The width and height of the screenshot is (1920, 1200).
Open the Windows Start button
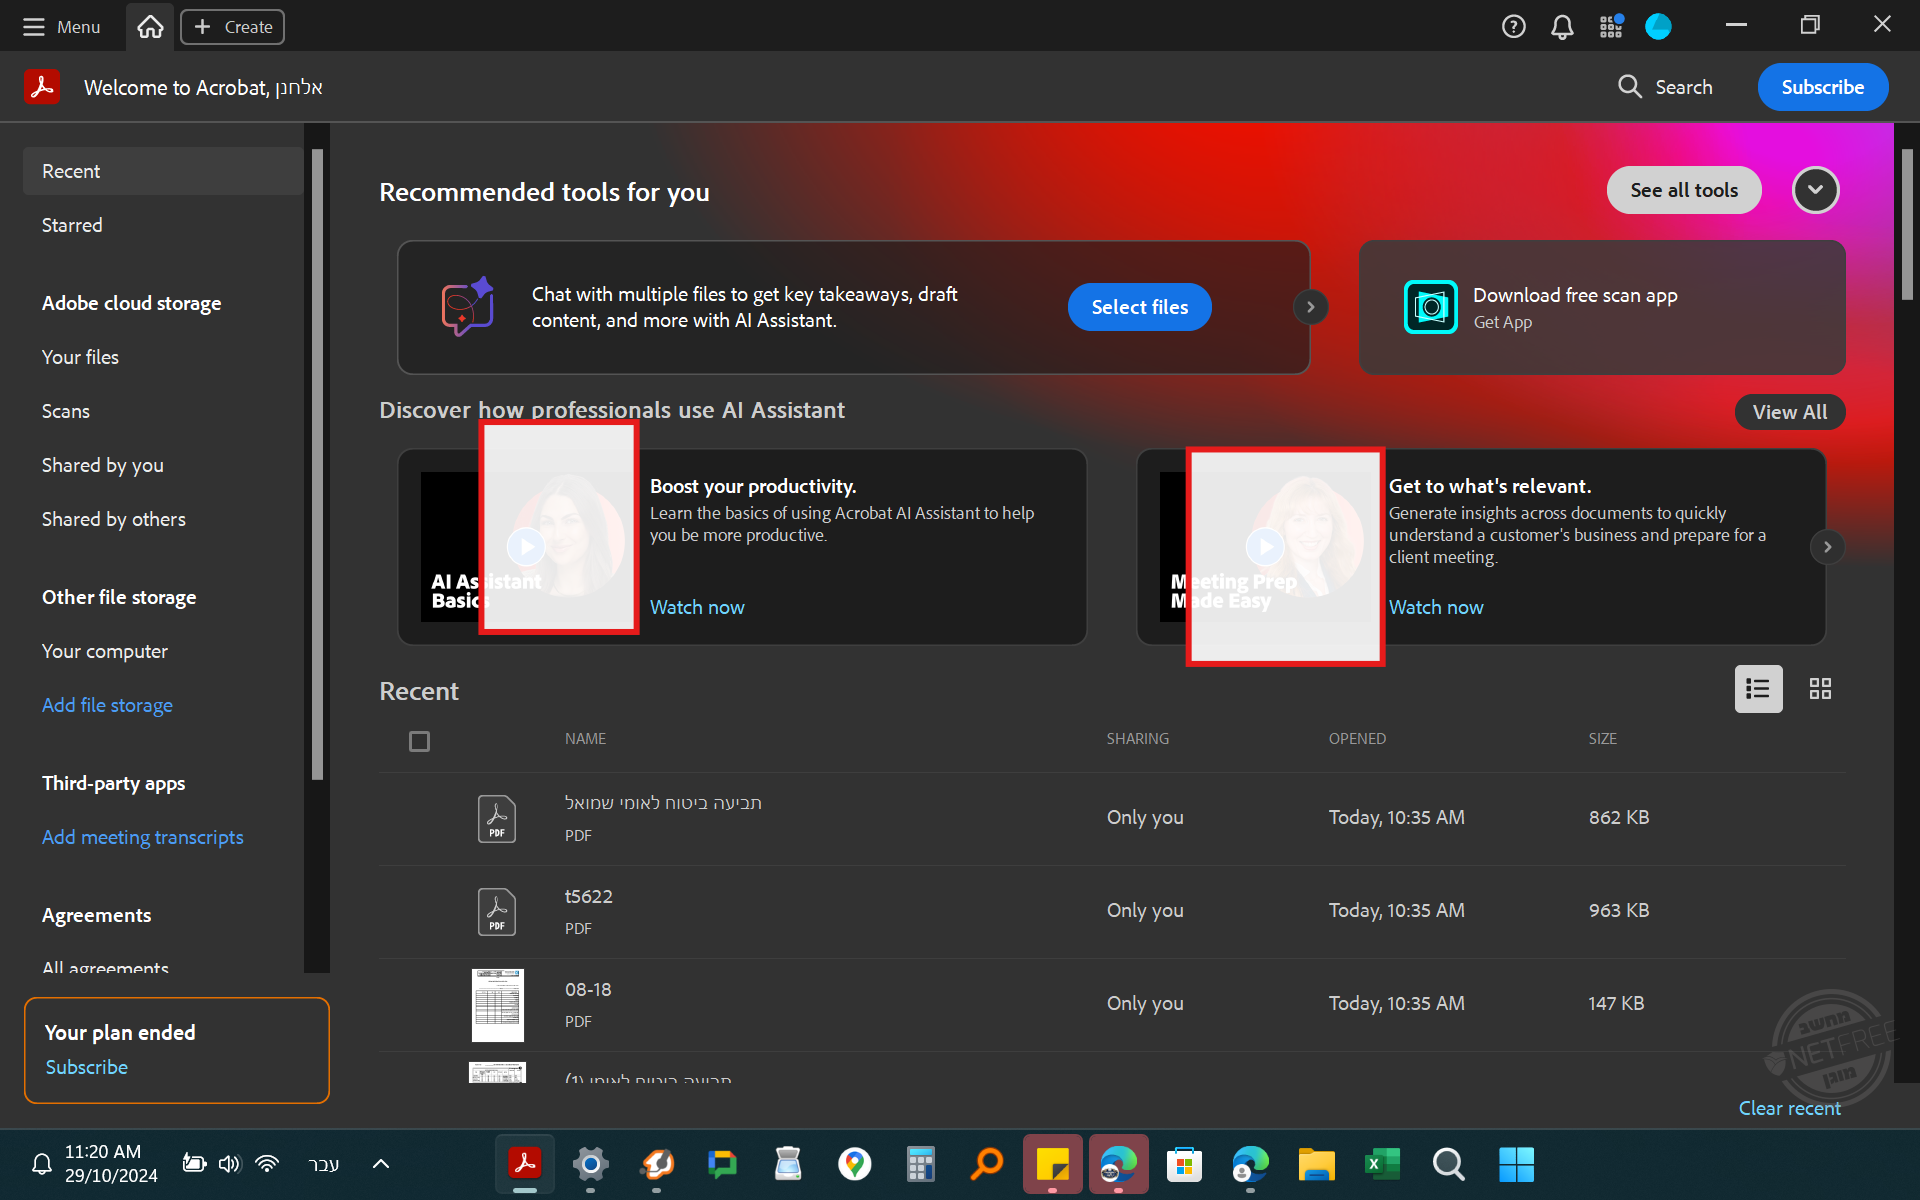pyautogui.click(x=1516, y=1164)
